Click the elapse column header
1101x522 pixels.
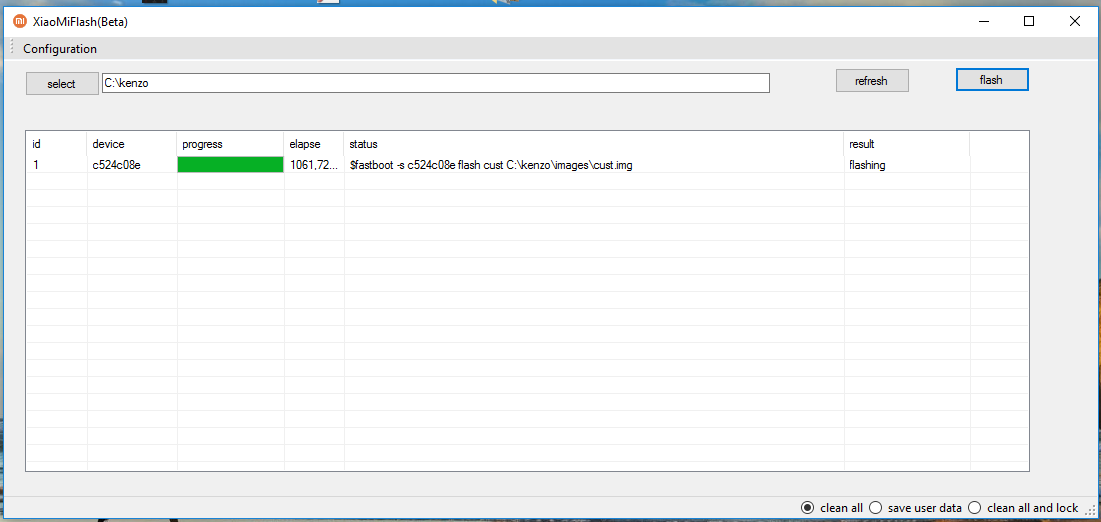[314, 144]
